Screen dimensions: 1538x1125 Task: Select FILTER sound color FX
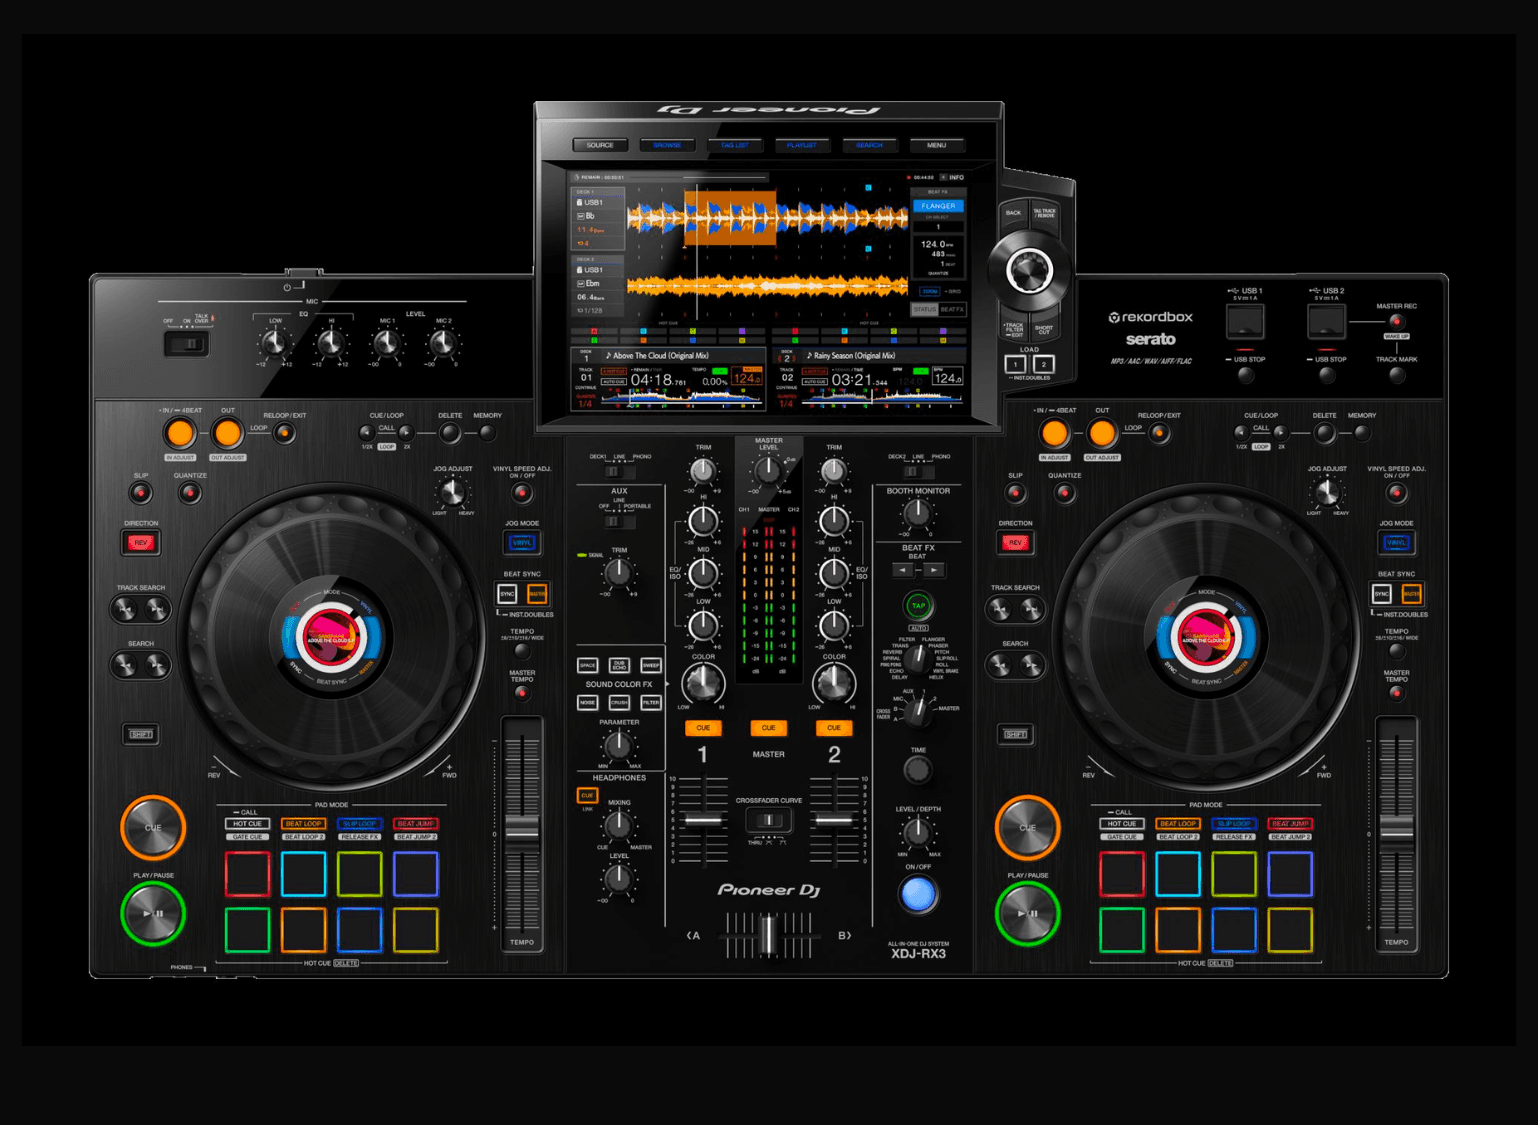651,703
